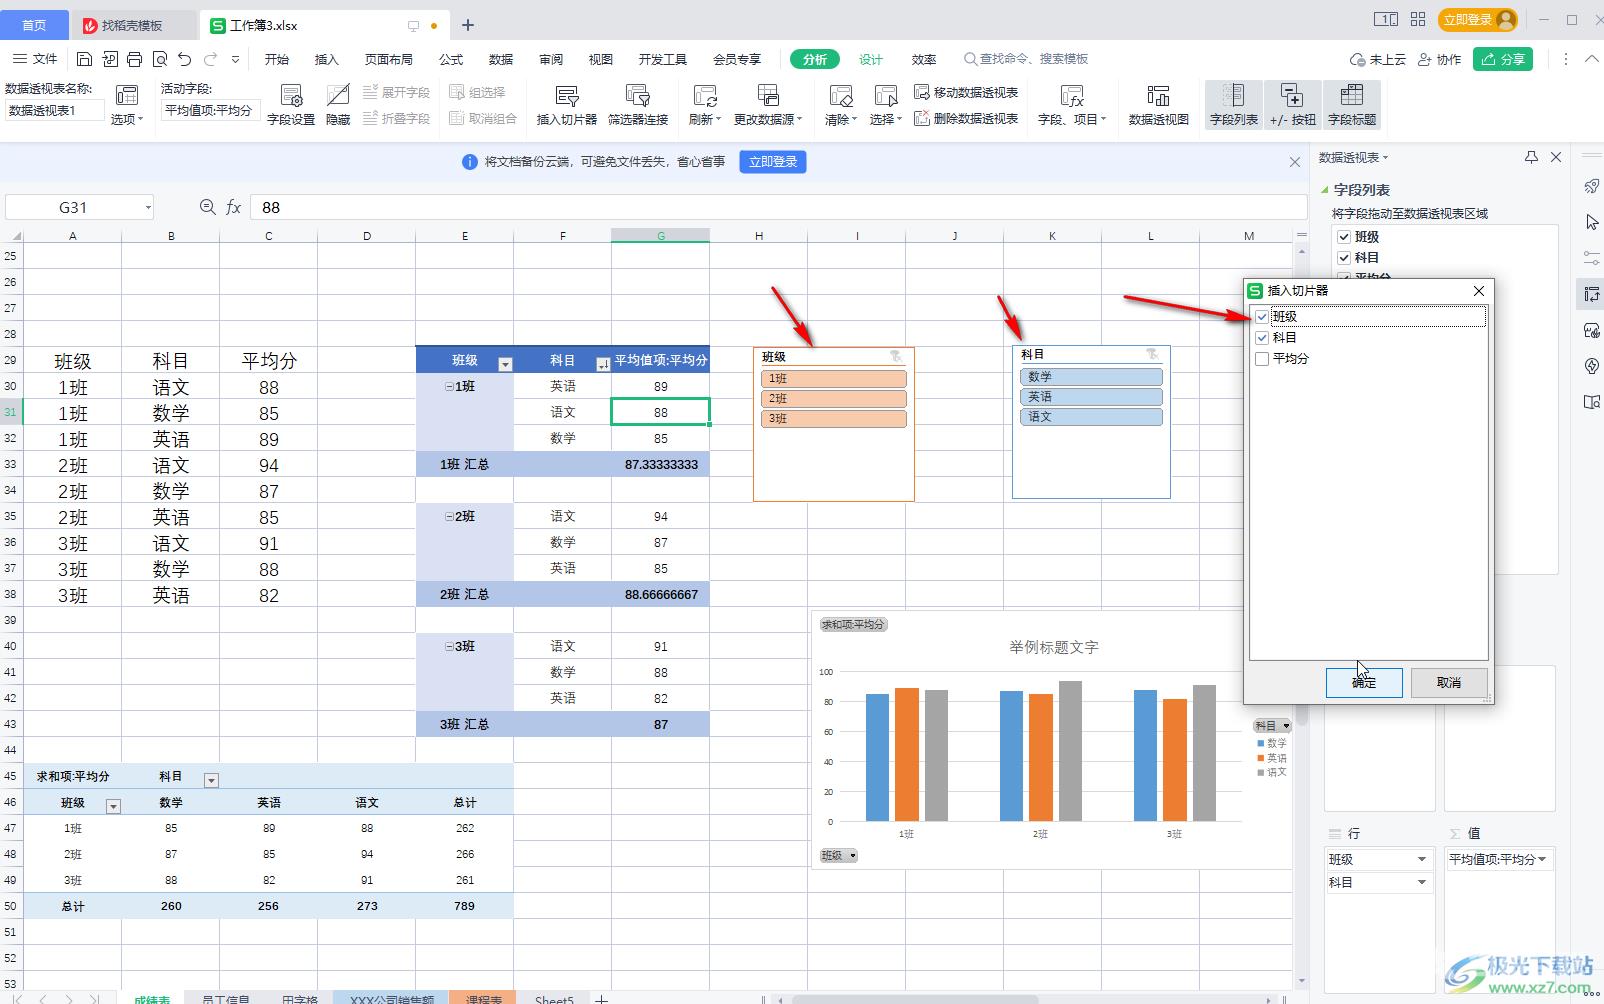
Task: Open the 文件 (File) menu
Action: 36,59
